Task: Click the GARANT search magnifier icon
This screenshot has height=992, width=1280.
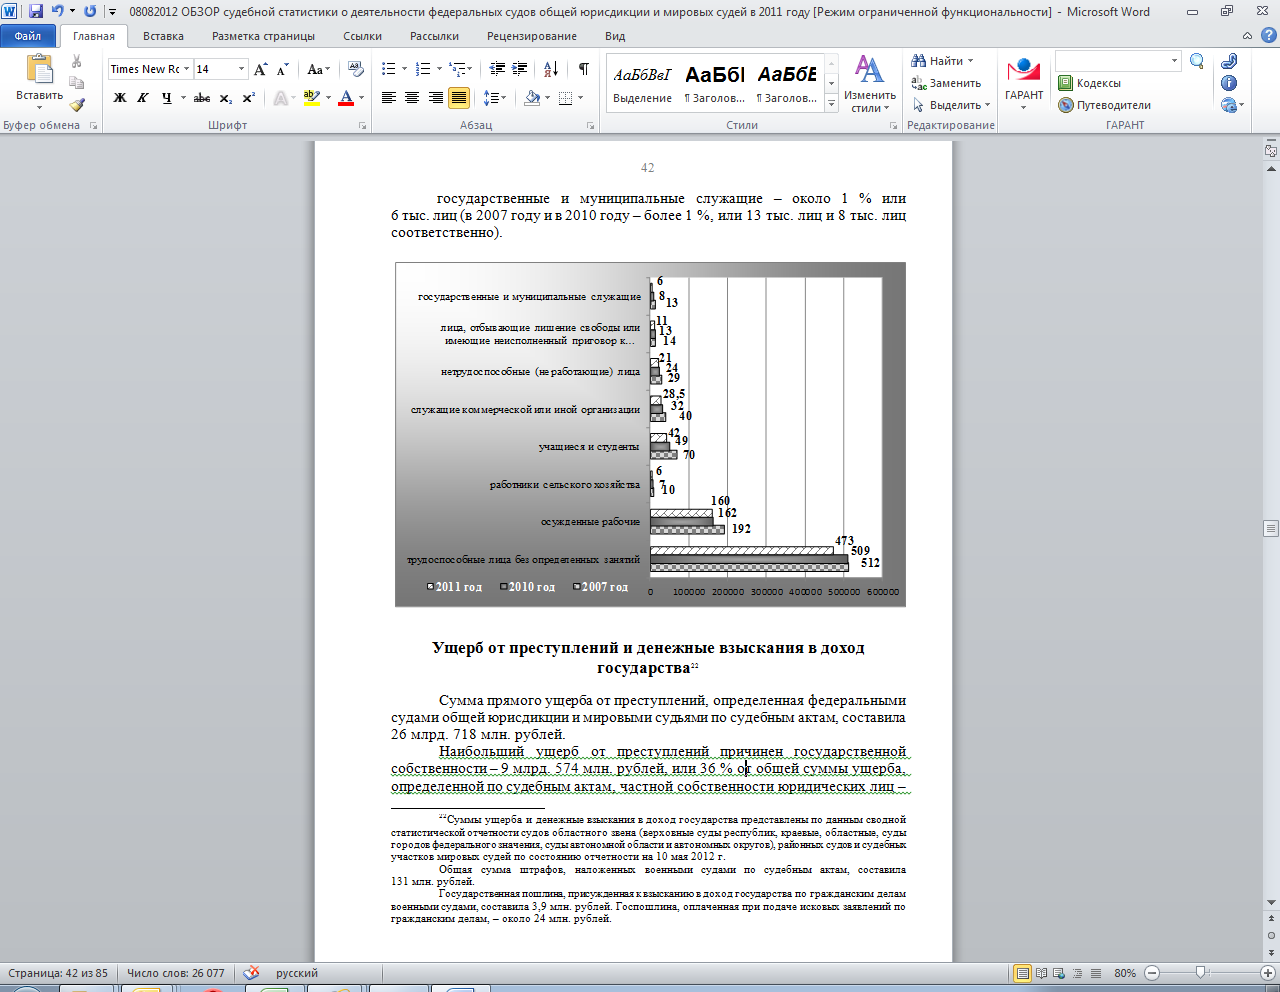Action: [1197, 62]
